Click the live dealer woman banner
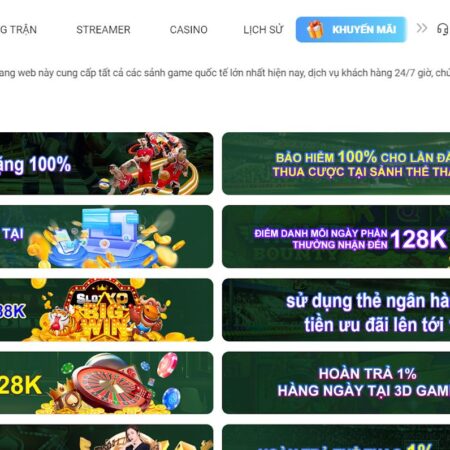Screen dimensions: 450x450 pyautogui.click(x=106, y=437)
